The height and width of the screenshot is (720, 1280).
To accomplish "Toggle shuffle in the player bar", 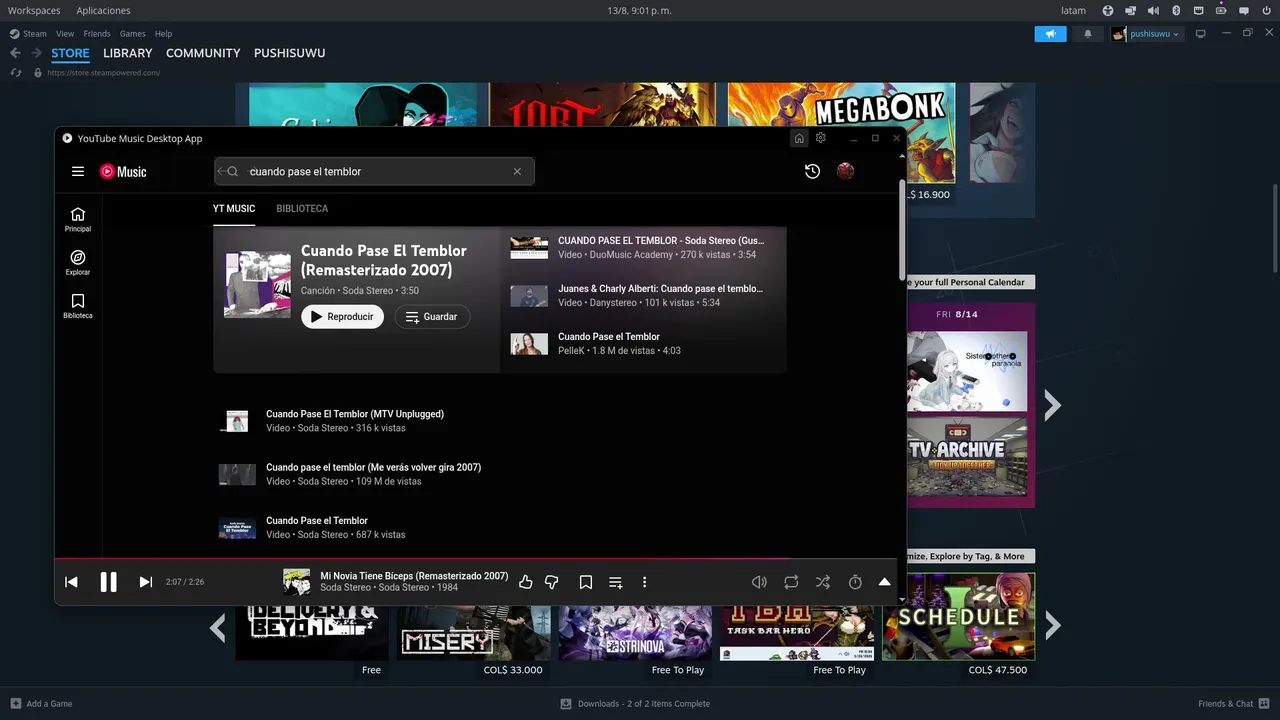I will click(823, 582).
